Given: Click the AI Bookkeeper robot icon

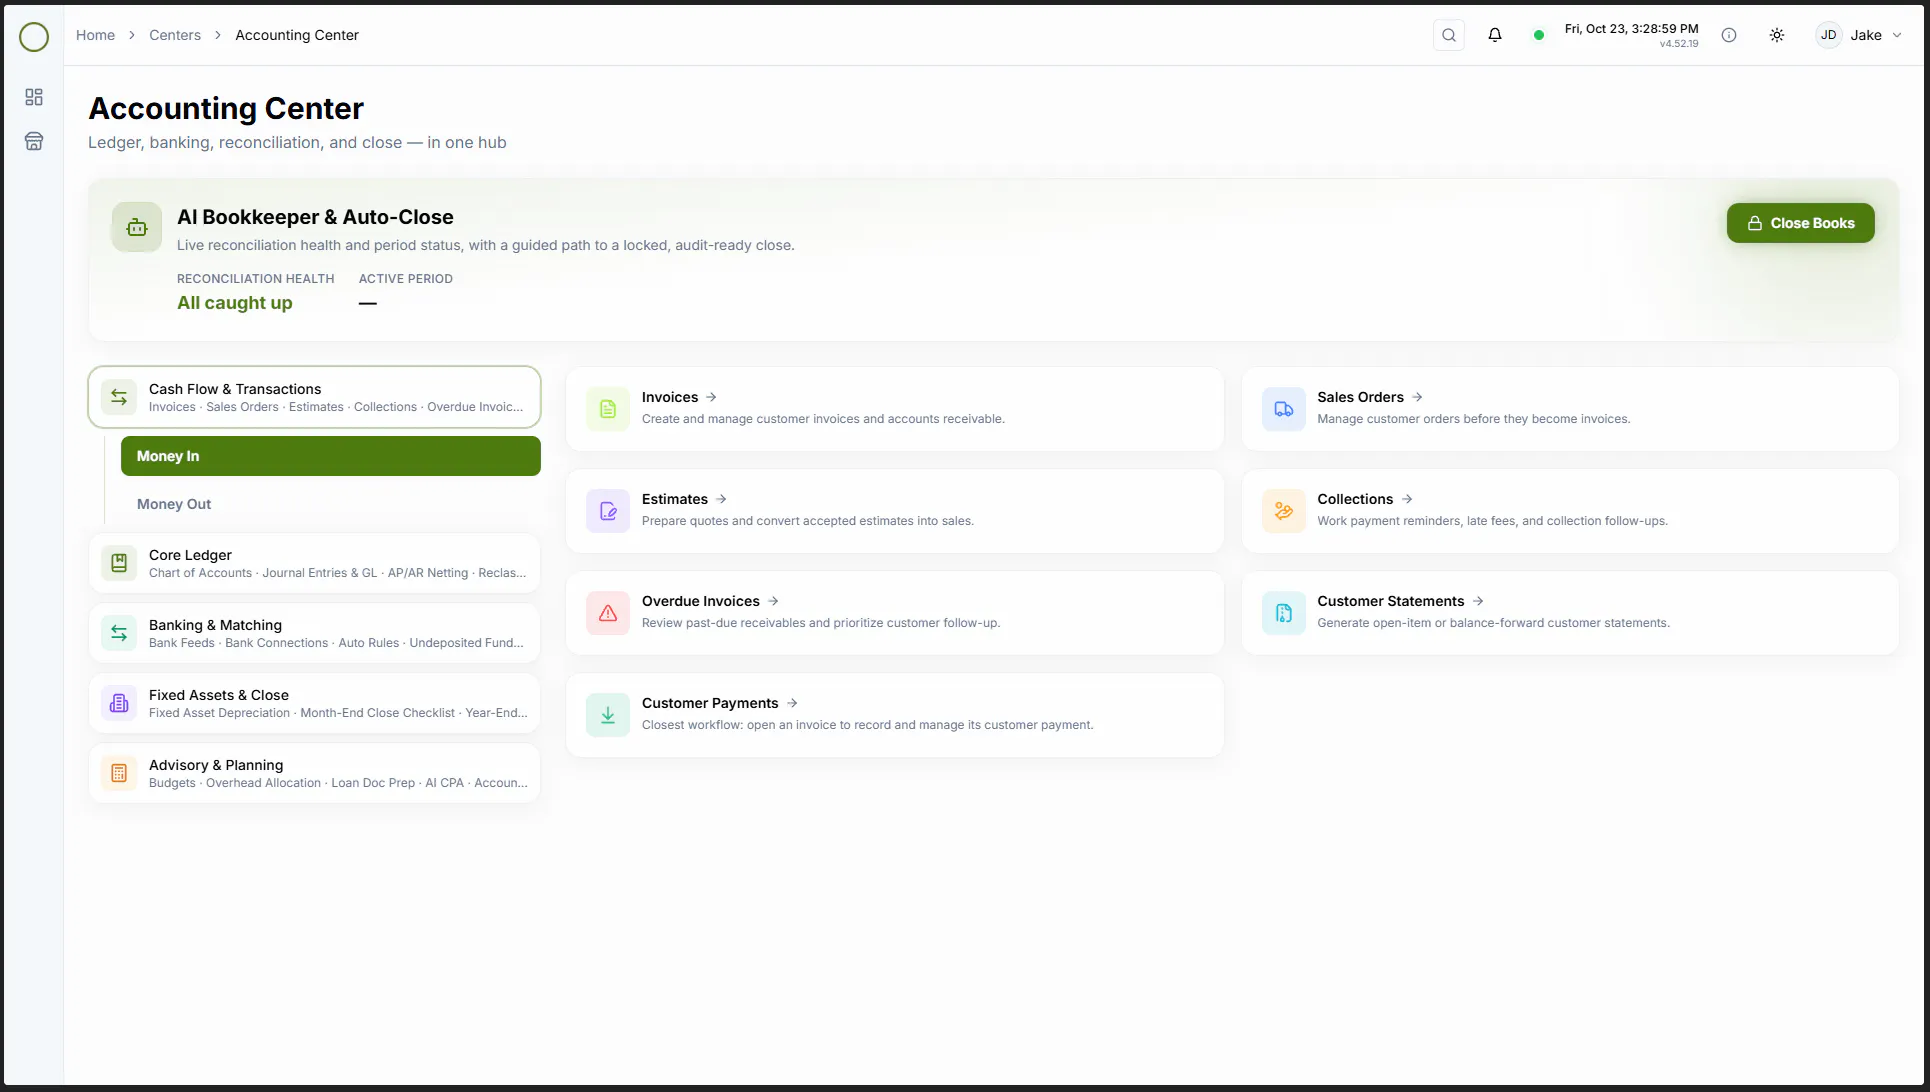Looking at the screenshot, I should (x=137, y=228).
